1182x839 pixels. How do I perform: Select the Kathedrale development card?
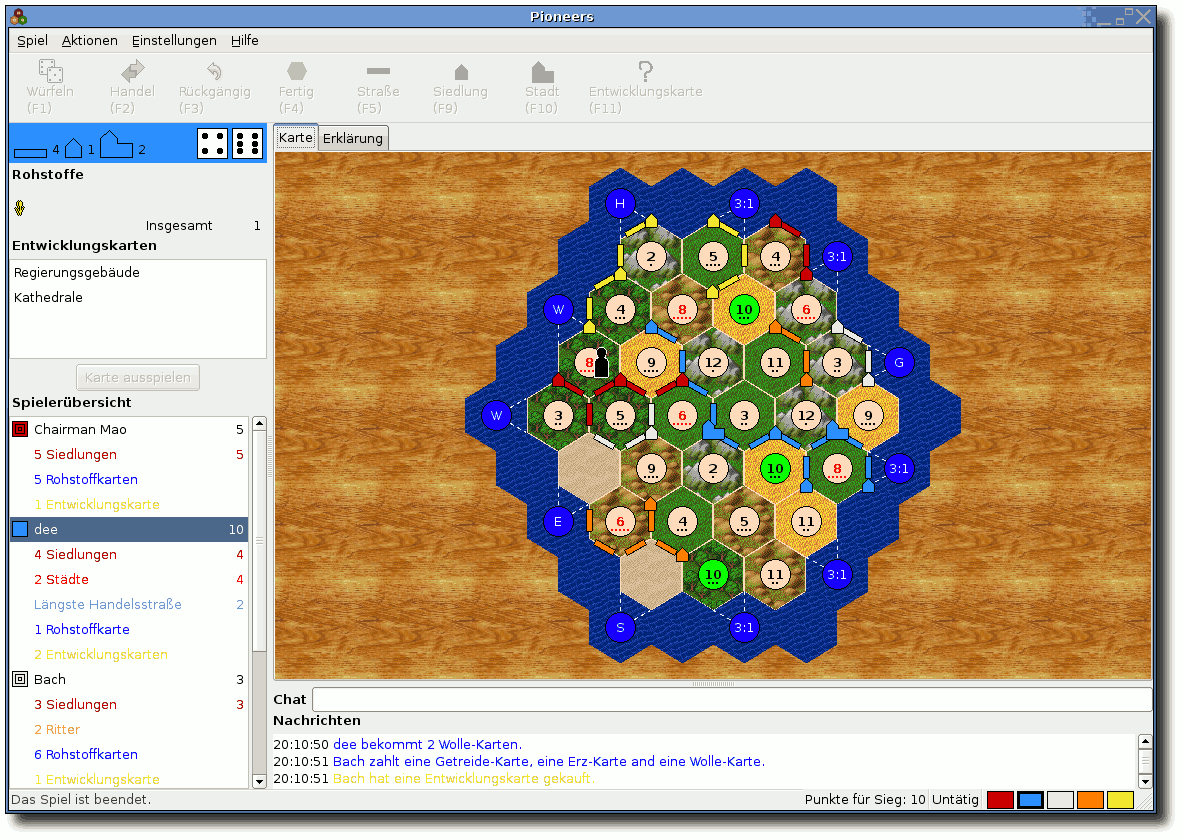point(138,297)
